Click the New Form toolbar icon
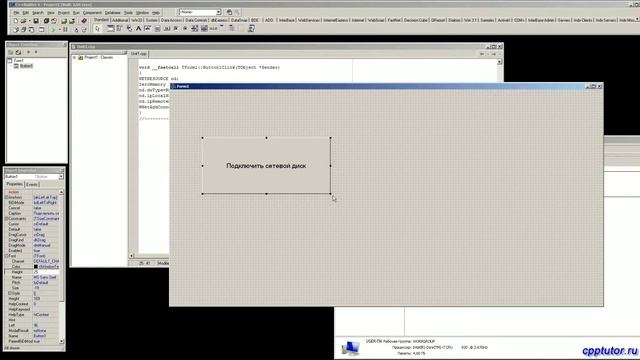Screen dimensions: 640x360 point(41,29)
